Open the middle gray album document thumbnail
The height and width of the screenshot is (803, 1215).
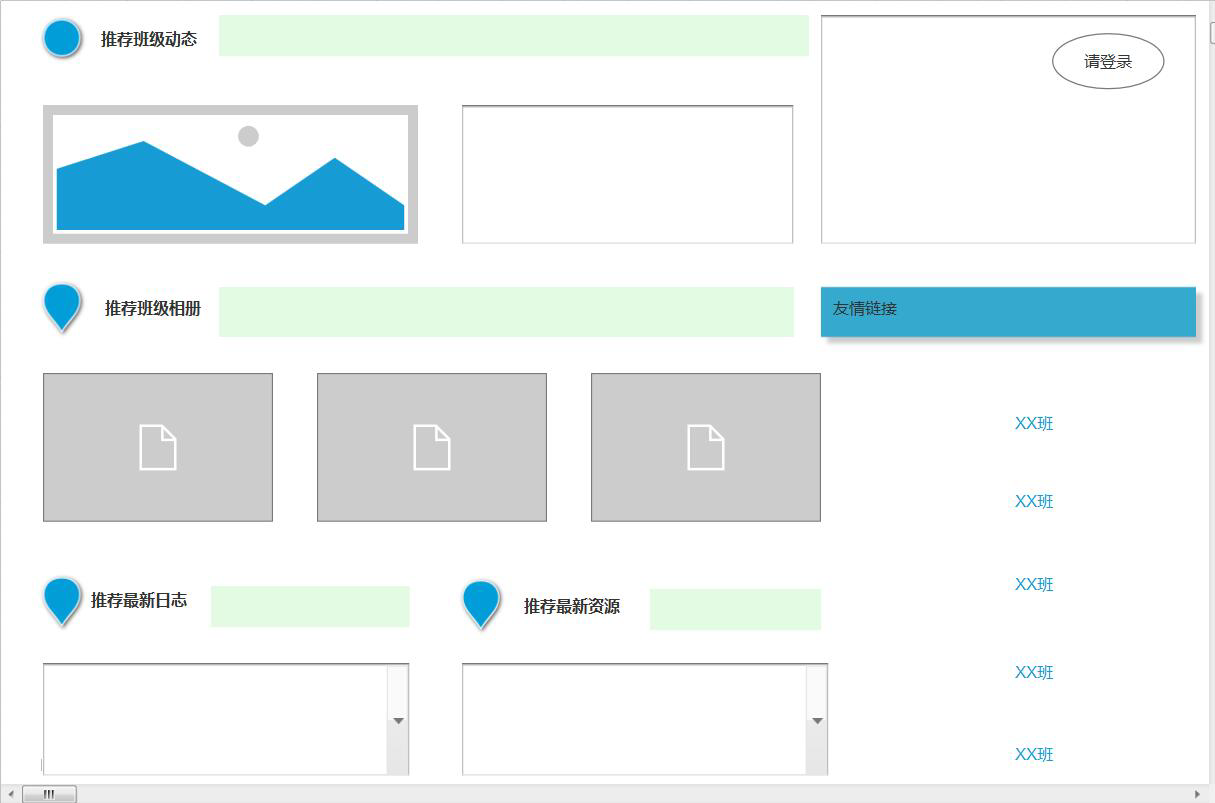point(432,447)
